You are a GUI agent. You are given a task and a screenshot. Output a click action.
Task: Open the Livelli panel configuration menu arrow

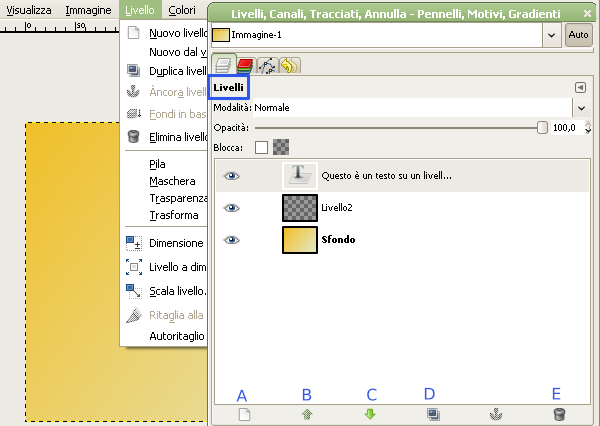[x=579, y=87]
